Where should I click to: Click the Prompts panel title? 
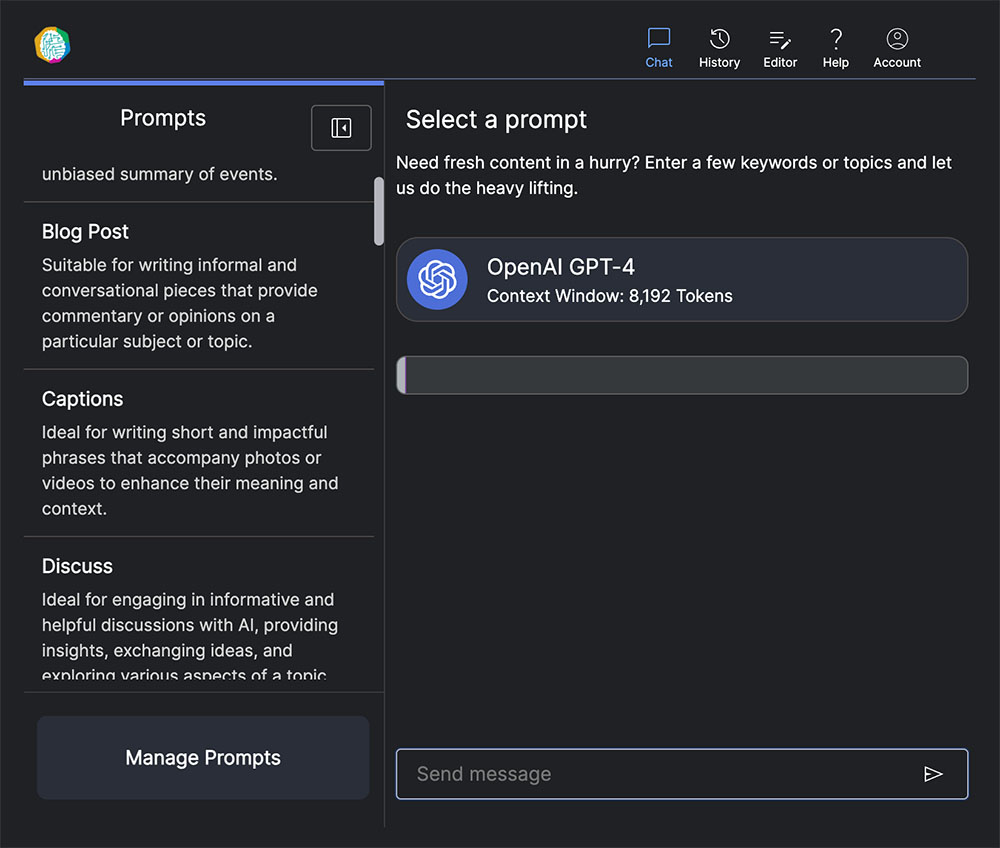coord(163,118)
